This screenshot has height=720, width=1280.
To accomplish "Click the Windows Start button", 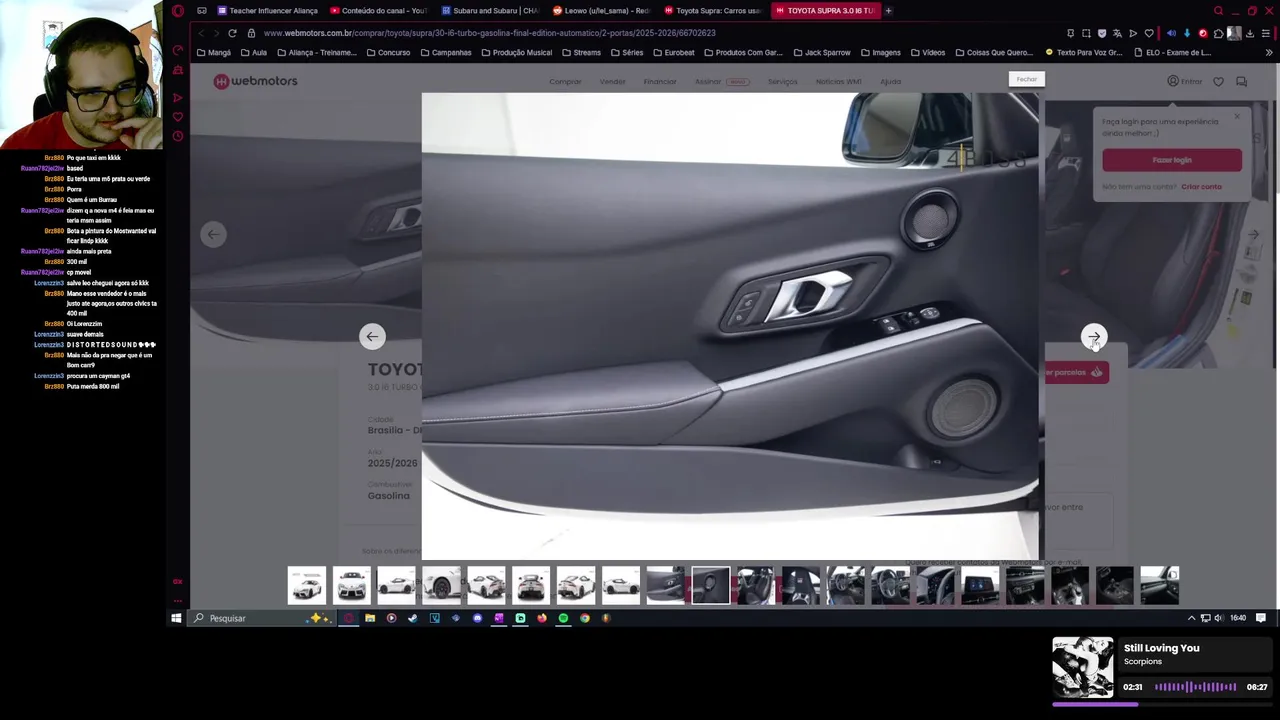I will 176,618.
